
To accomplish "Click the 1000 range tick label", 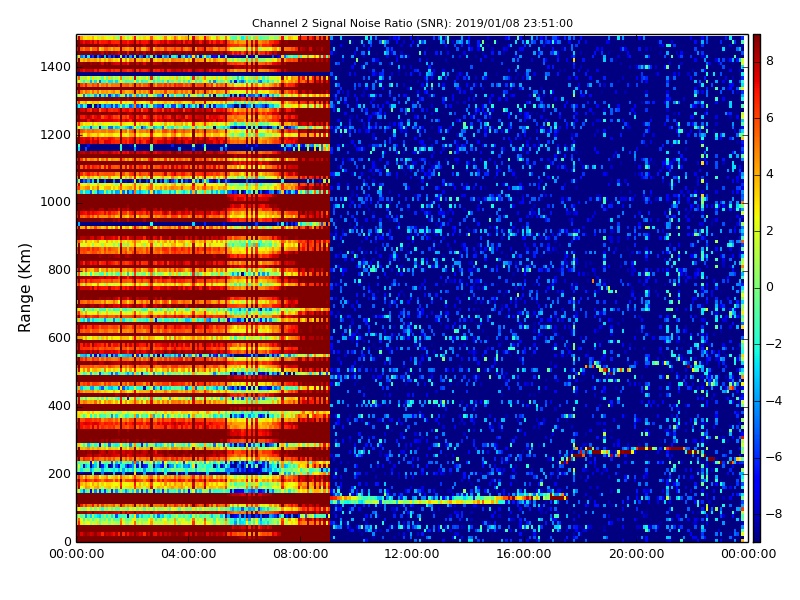I will point(56,202).
